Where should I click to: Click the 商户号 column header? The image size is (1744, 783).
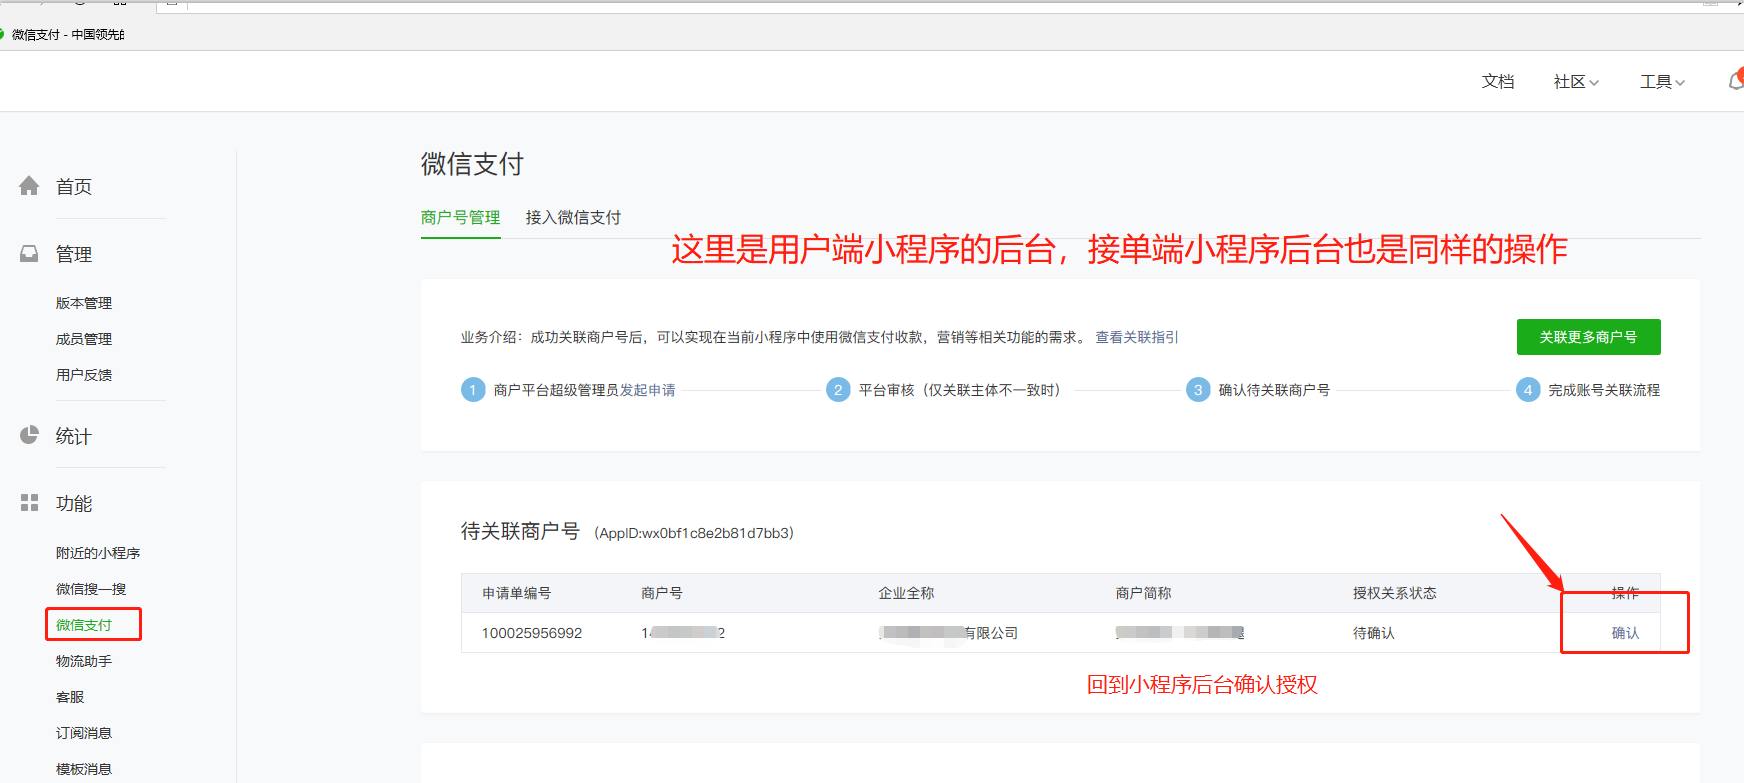[x=662, y=593]
